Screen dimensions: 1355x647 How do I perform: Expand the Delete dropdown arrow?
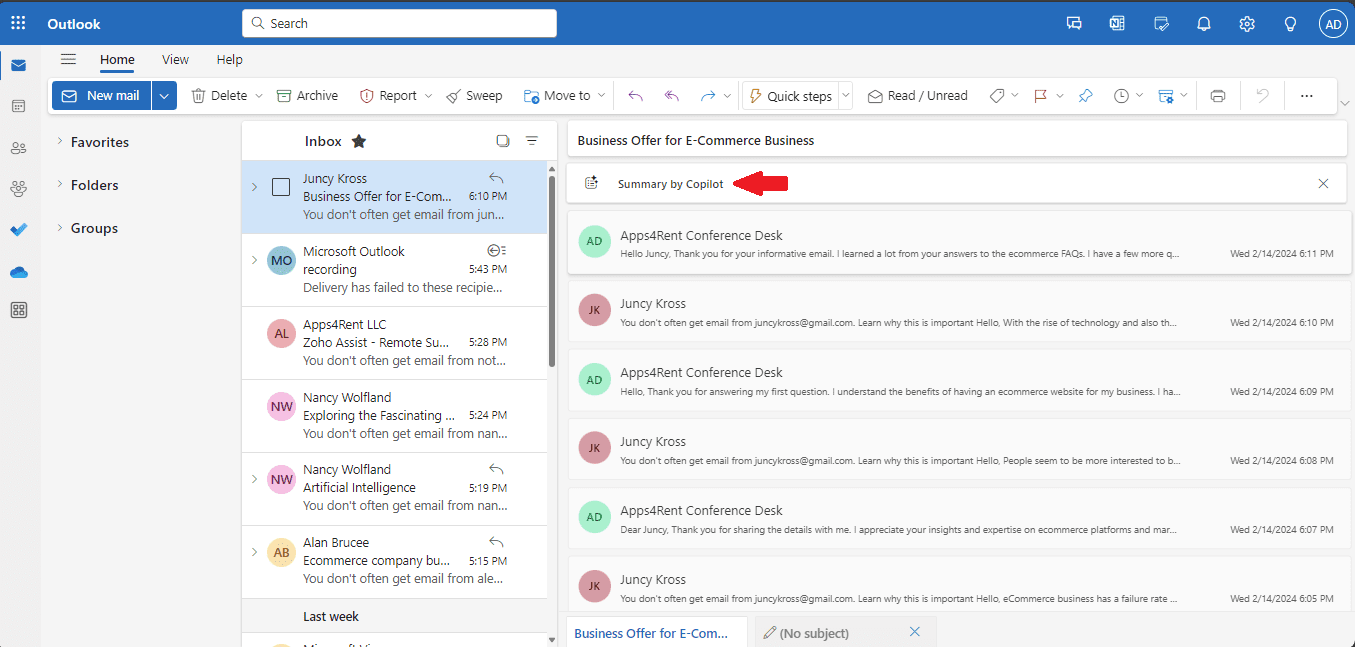pos(259,96)
